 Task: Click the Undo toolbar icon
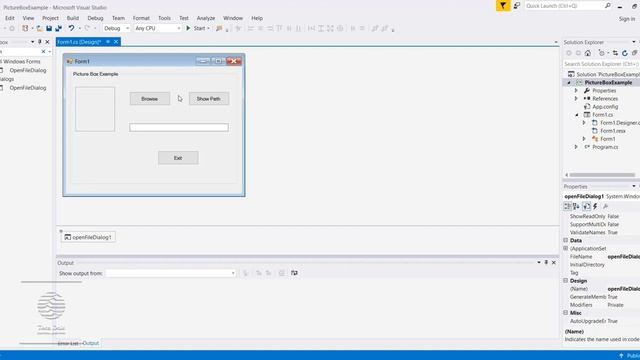click(x=71, y=28)
